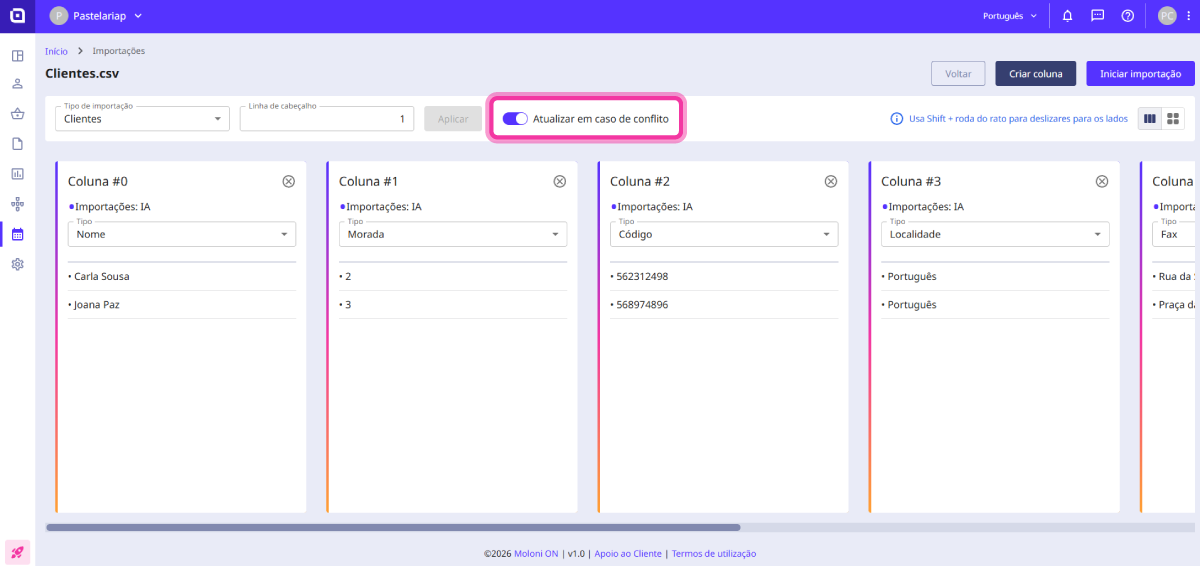Remove Coluna #0 with its X icon
Screen dimensions: 1200x566
click(288, 181)
